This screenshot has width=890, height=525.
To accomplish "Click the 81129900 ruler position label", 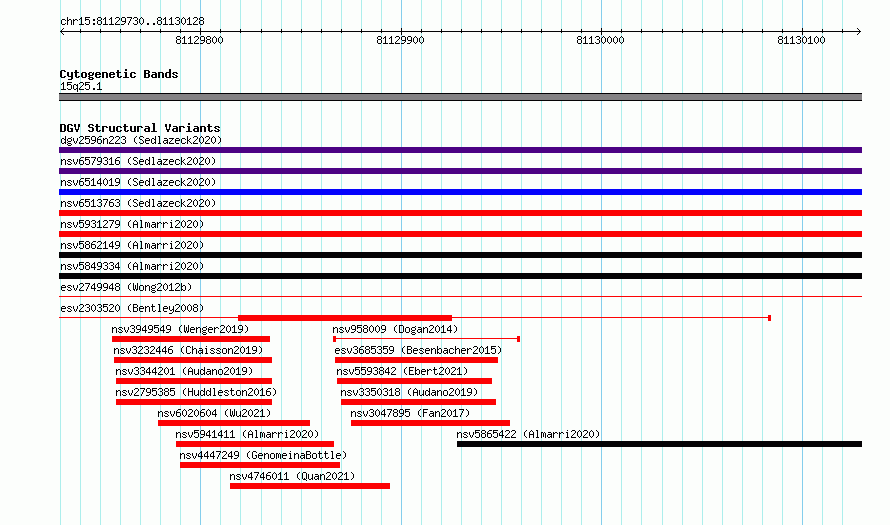I will click(x=400, y=40).
